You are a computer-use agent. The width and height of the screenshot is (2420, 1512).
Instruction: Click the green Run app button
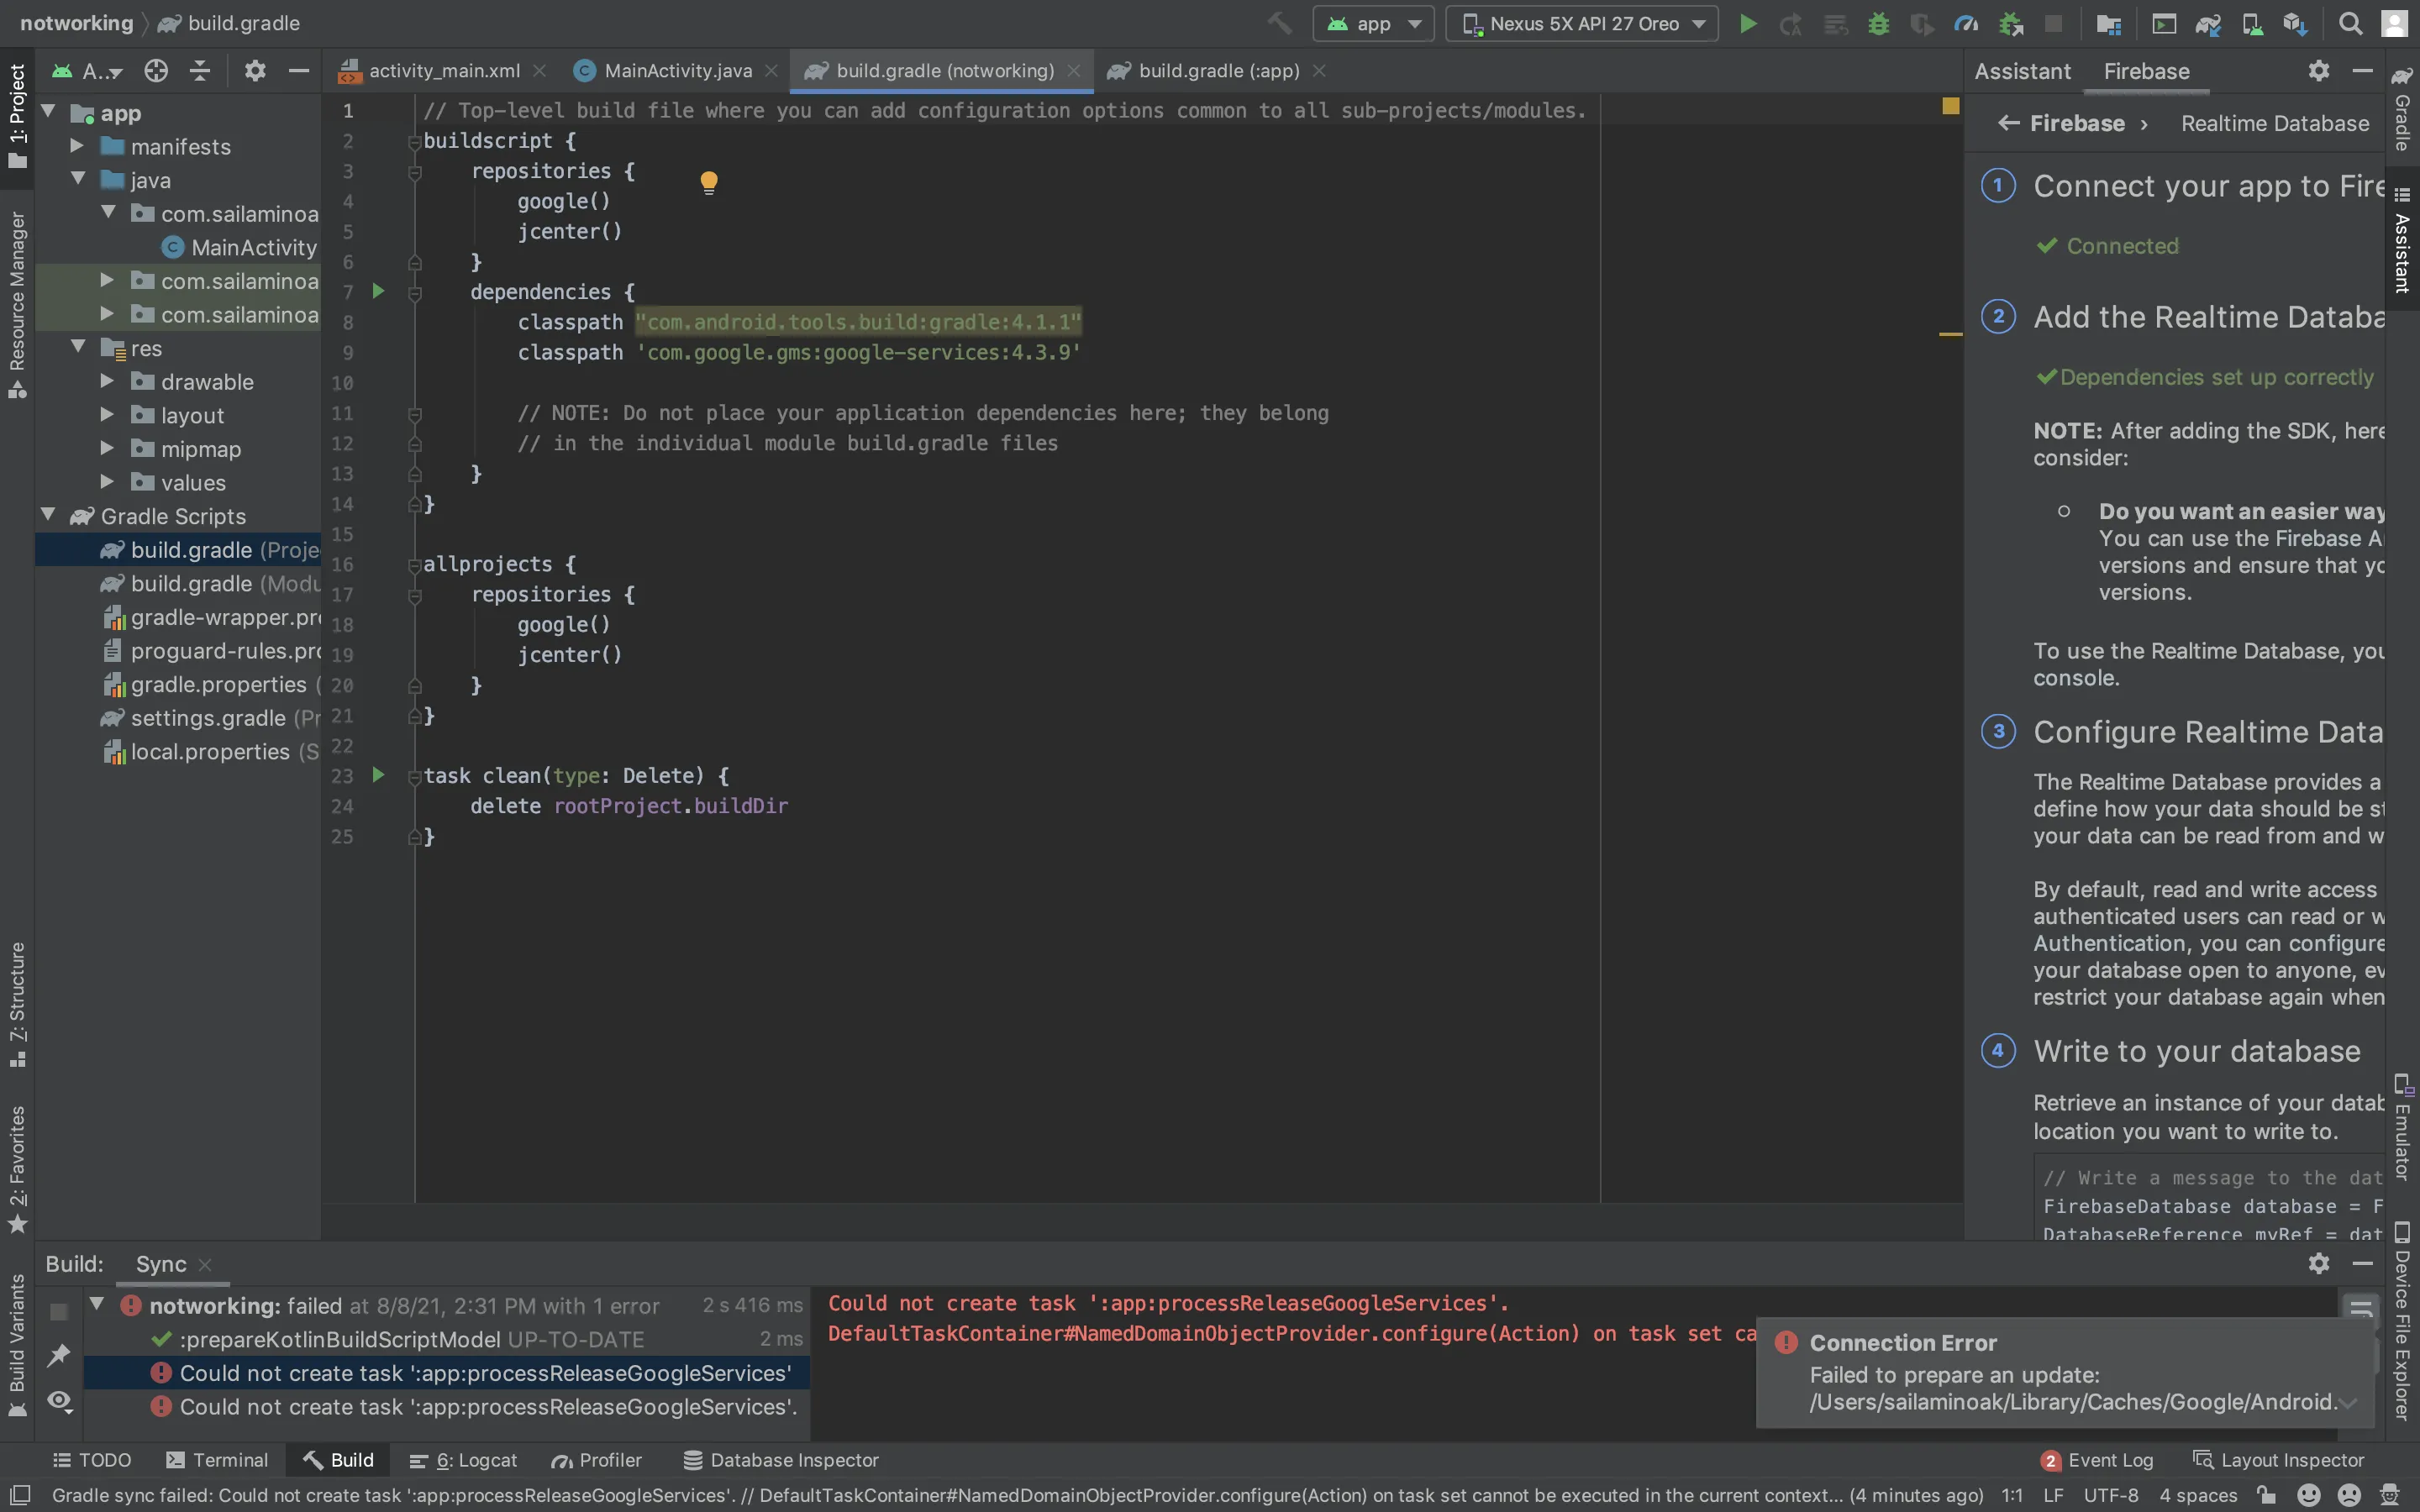tap(1747, 24)
